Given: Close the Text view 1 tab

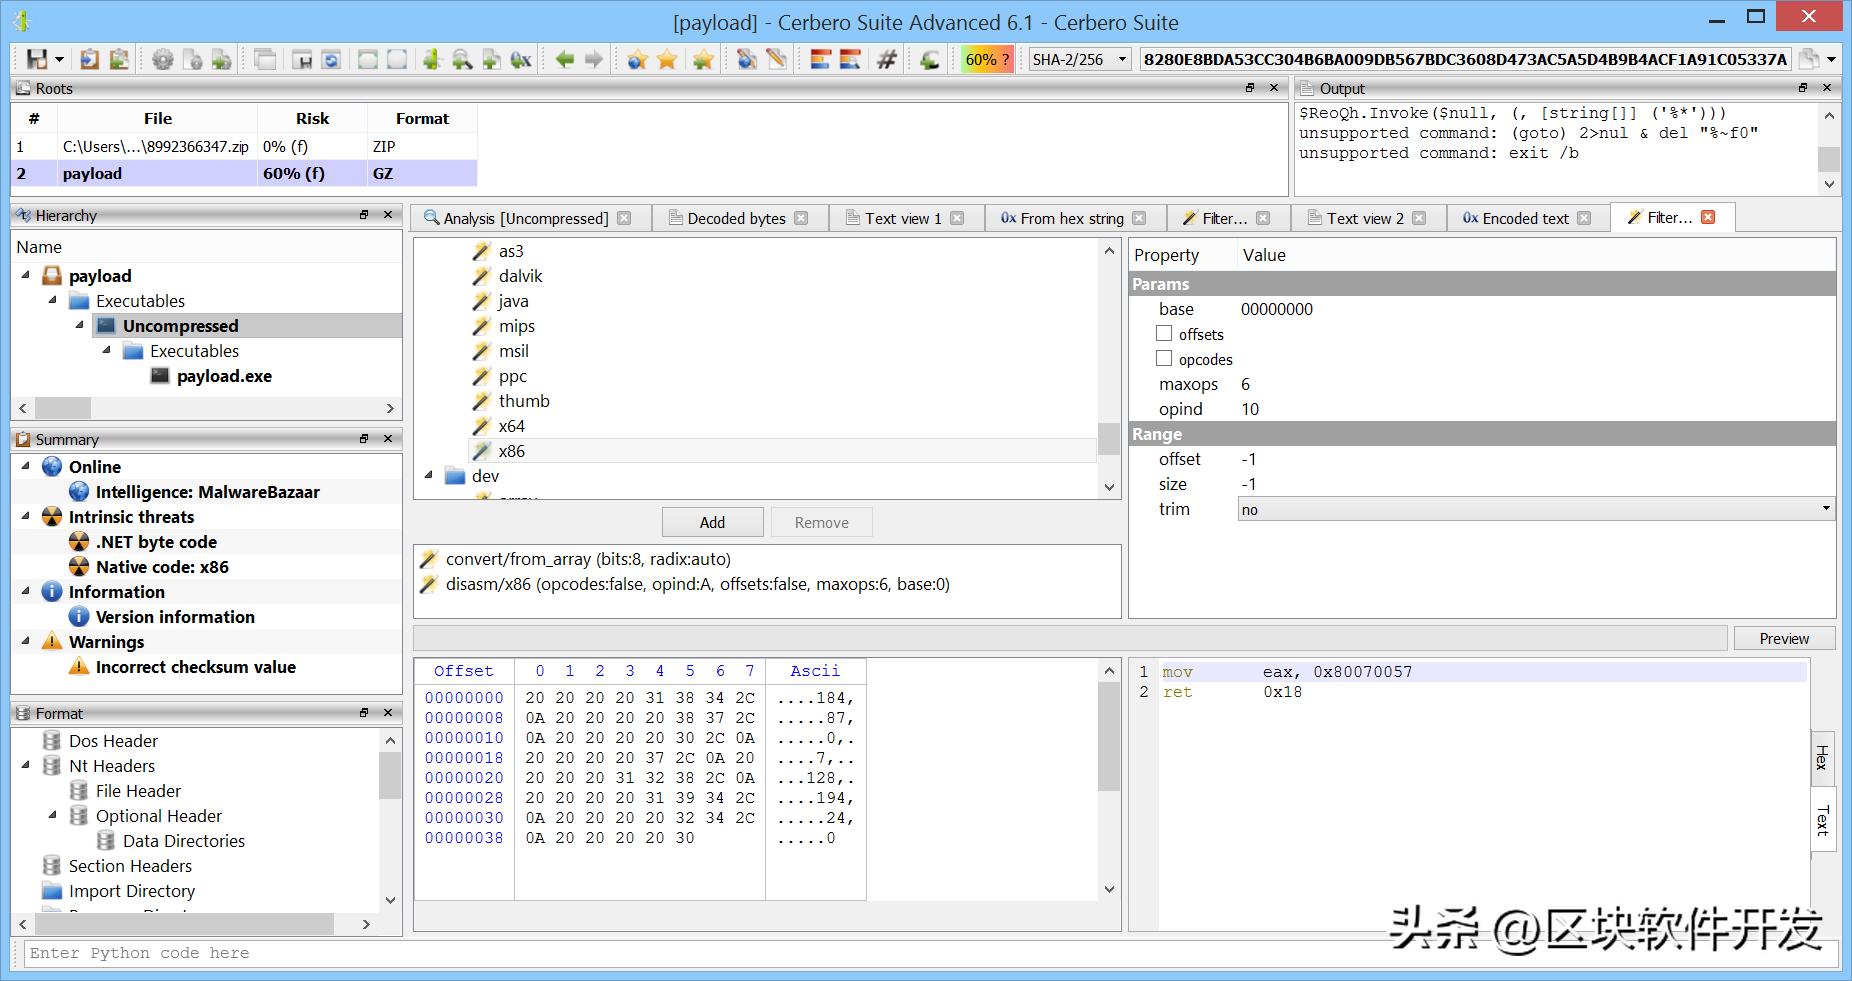Looking at the screenshot, I should [x=957, y=218].
